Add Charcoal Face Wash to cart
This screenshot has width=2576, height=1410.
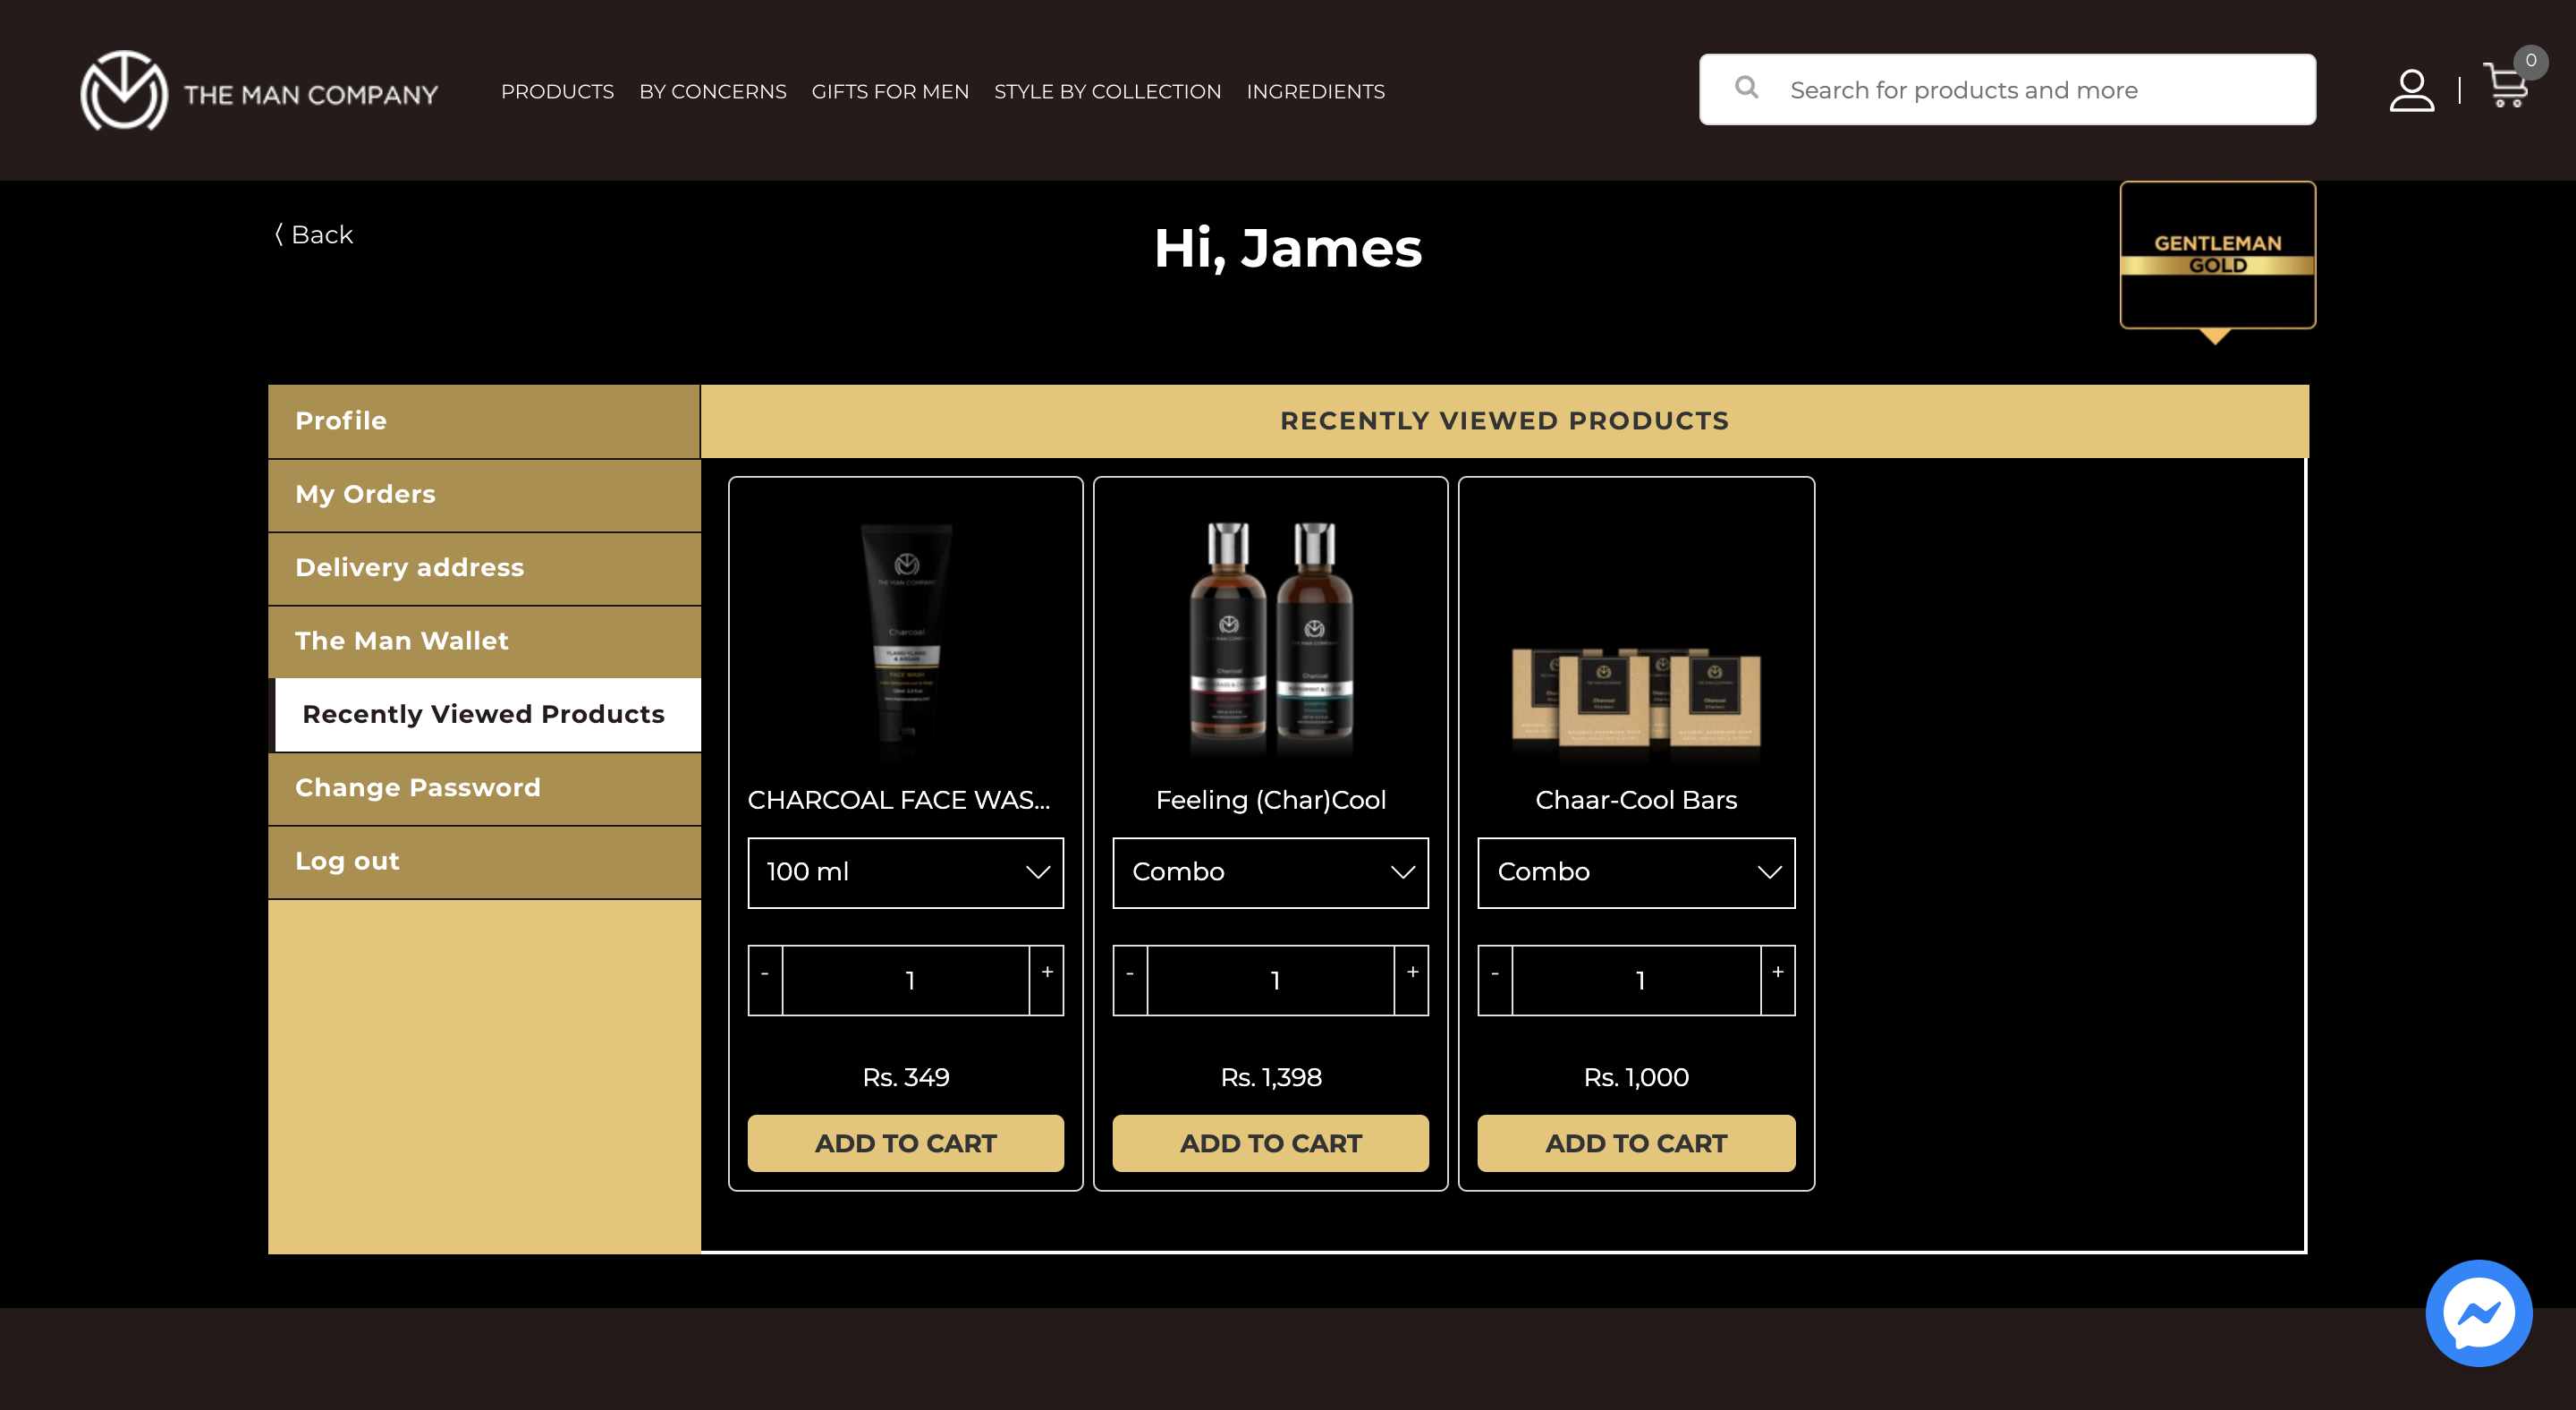[906, 1143]
